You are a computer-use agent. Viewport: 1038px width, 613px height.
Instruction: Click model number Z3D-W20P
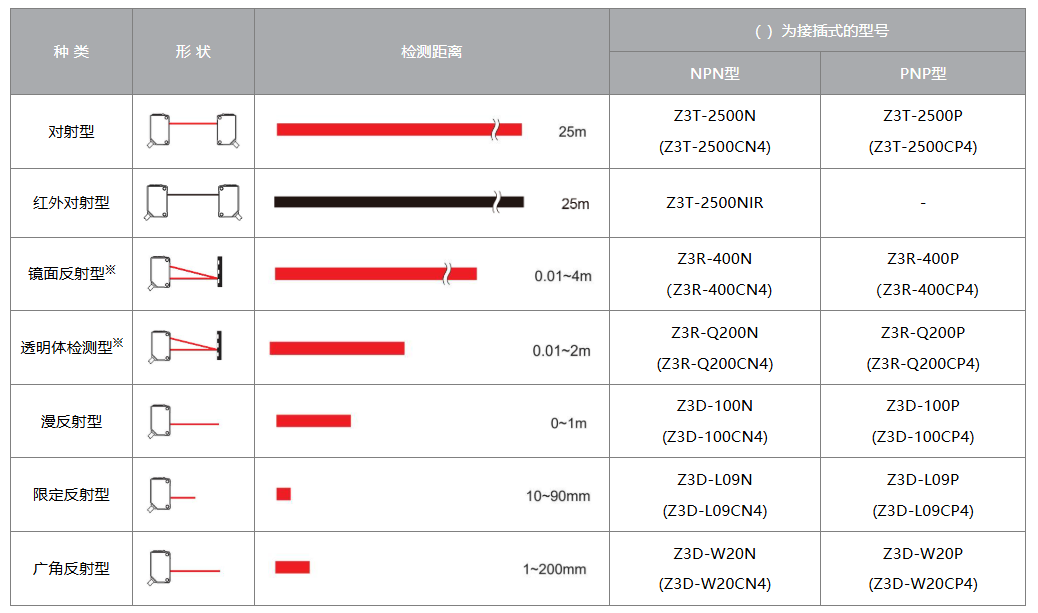(922, 553)
